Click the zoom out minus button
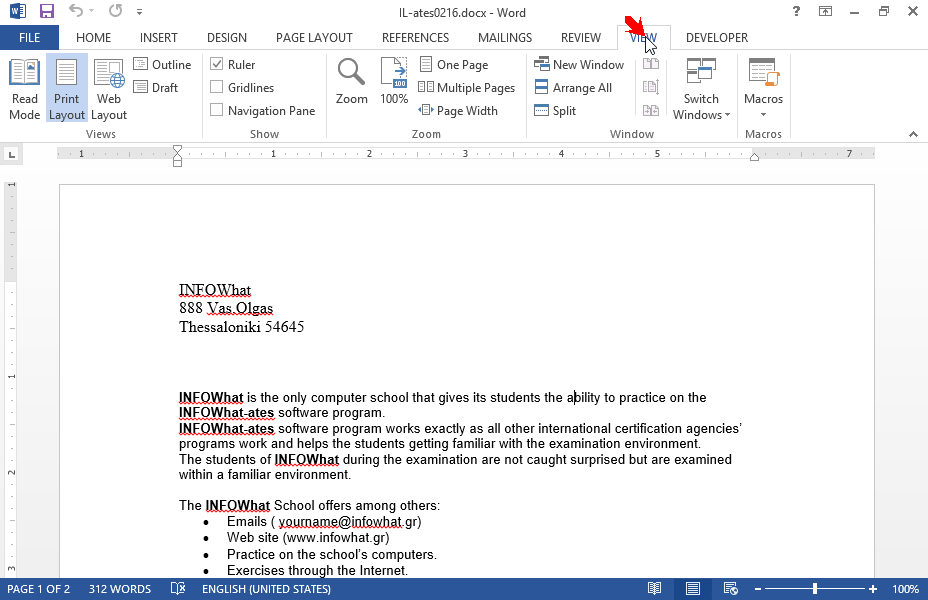928x600 pixels. 758,589
